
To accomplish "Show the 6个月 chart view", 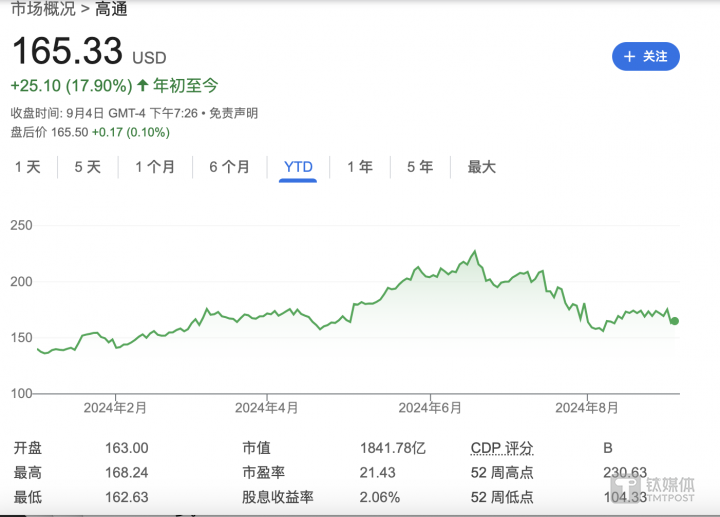I will click(x=229, y=167).
